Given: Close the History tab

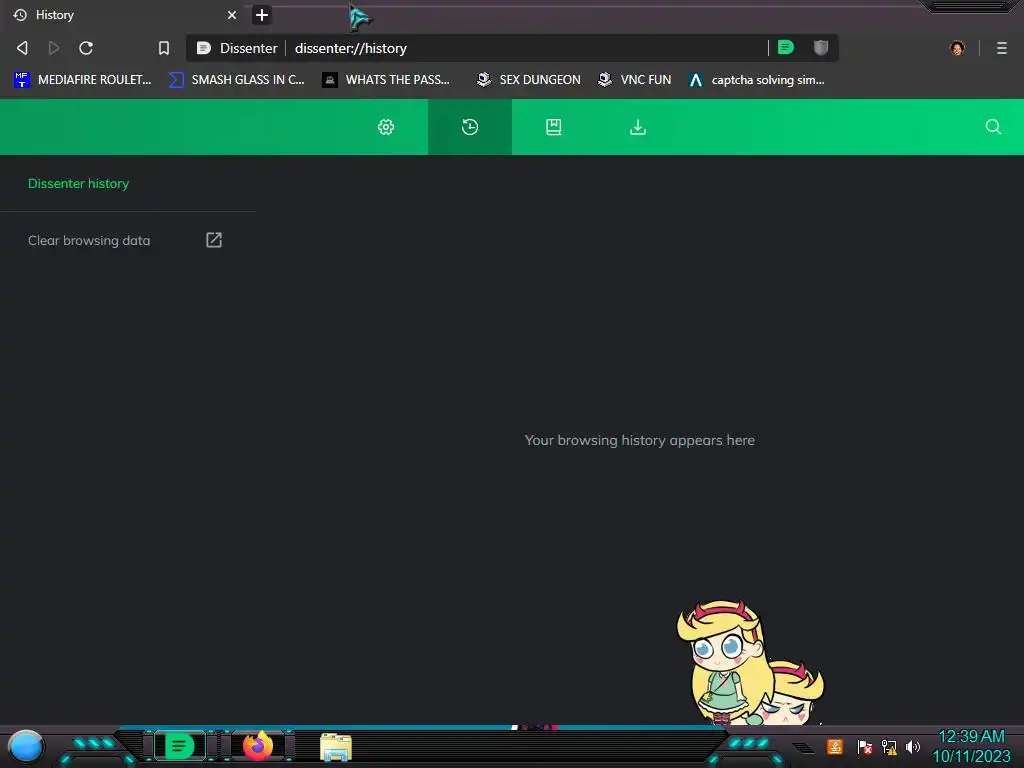Looking at the screenshot, I should [232, 14].
